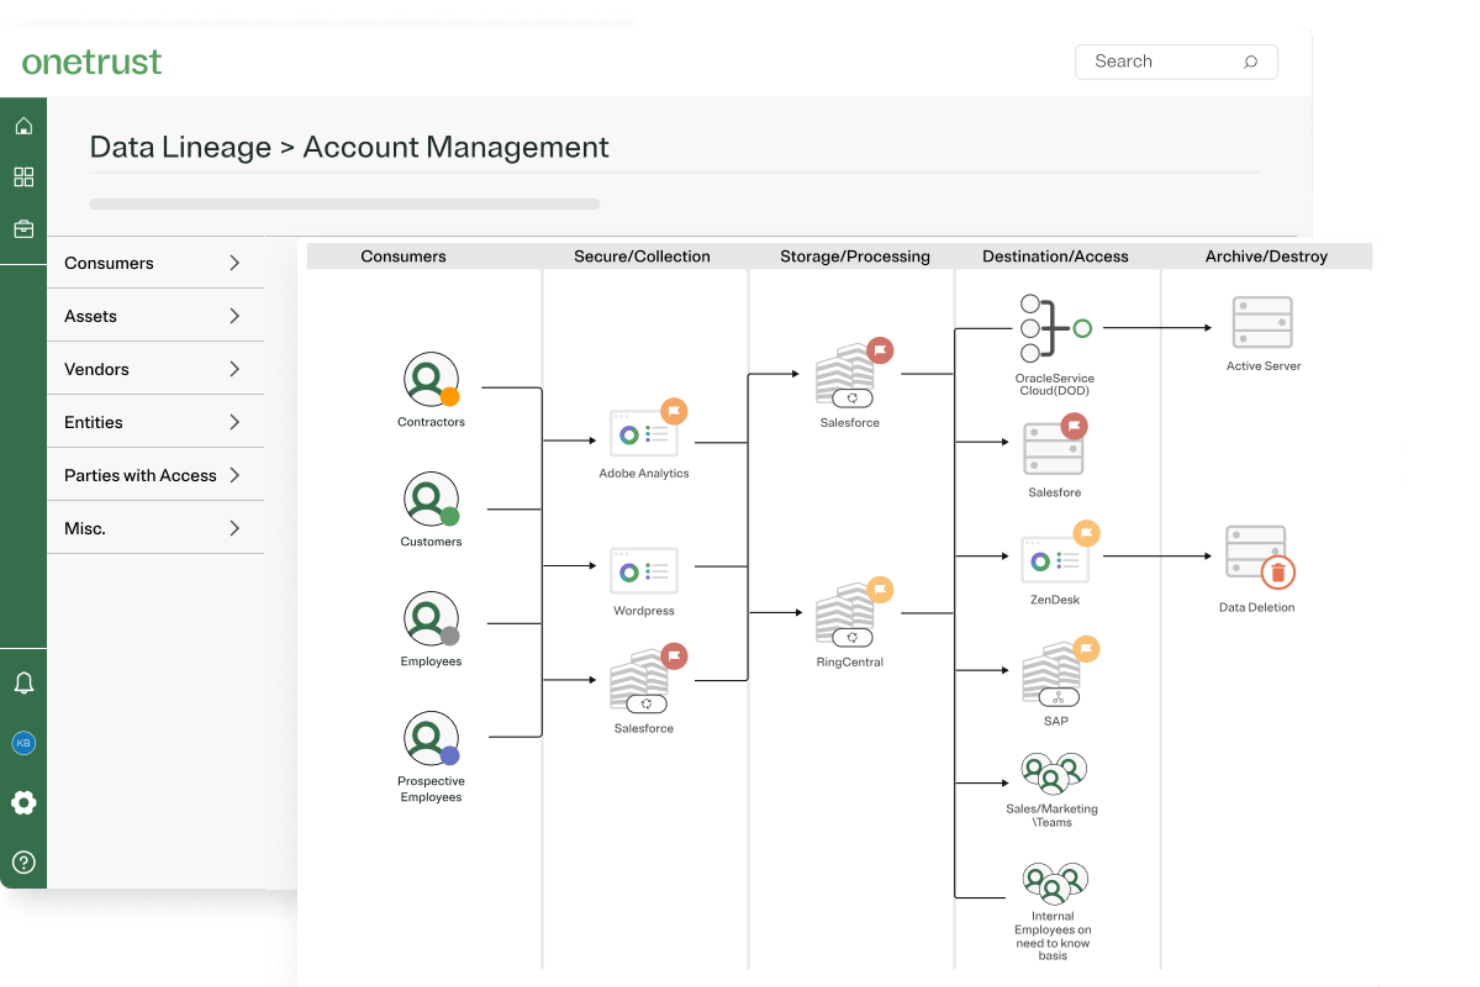Open the settings gear in the sidebar
Viewport: 1480px width, 987px height.
point(23,803)
